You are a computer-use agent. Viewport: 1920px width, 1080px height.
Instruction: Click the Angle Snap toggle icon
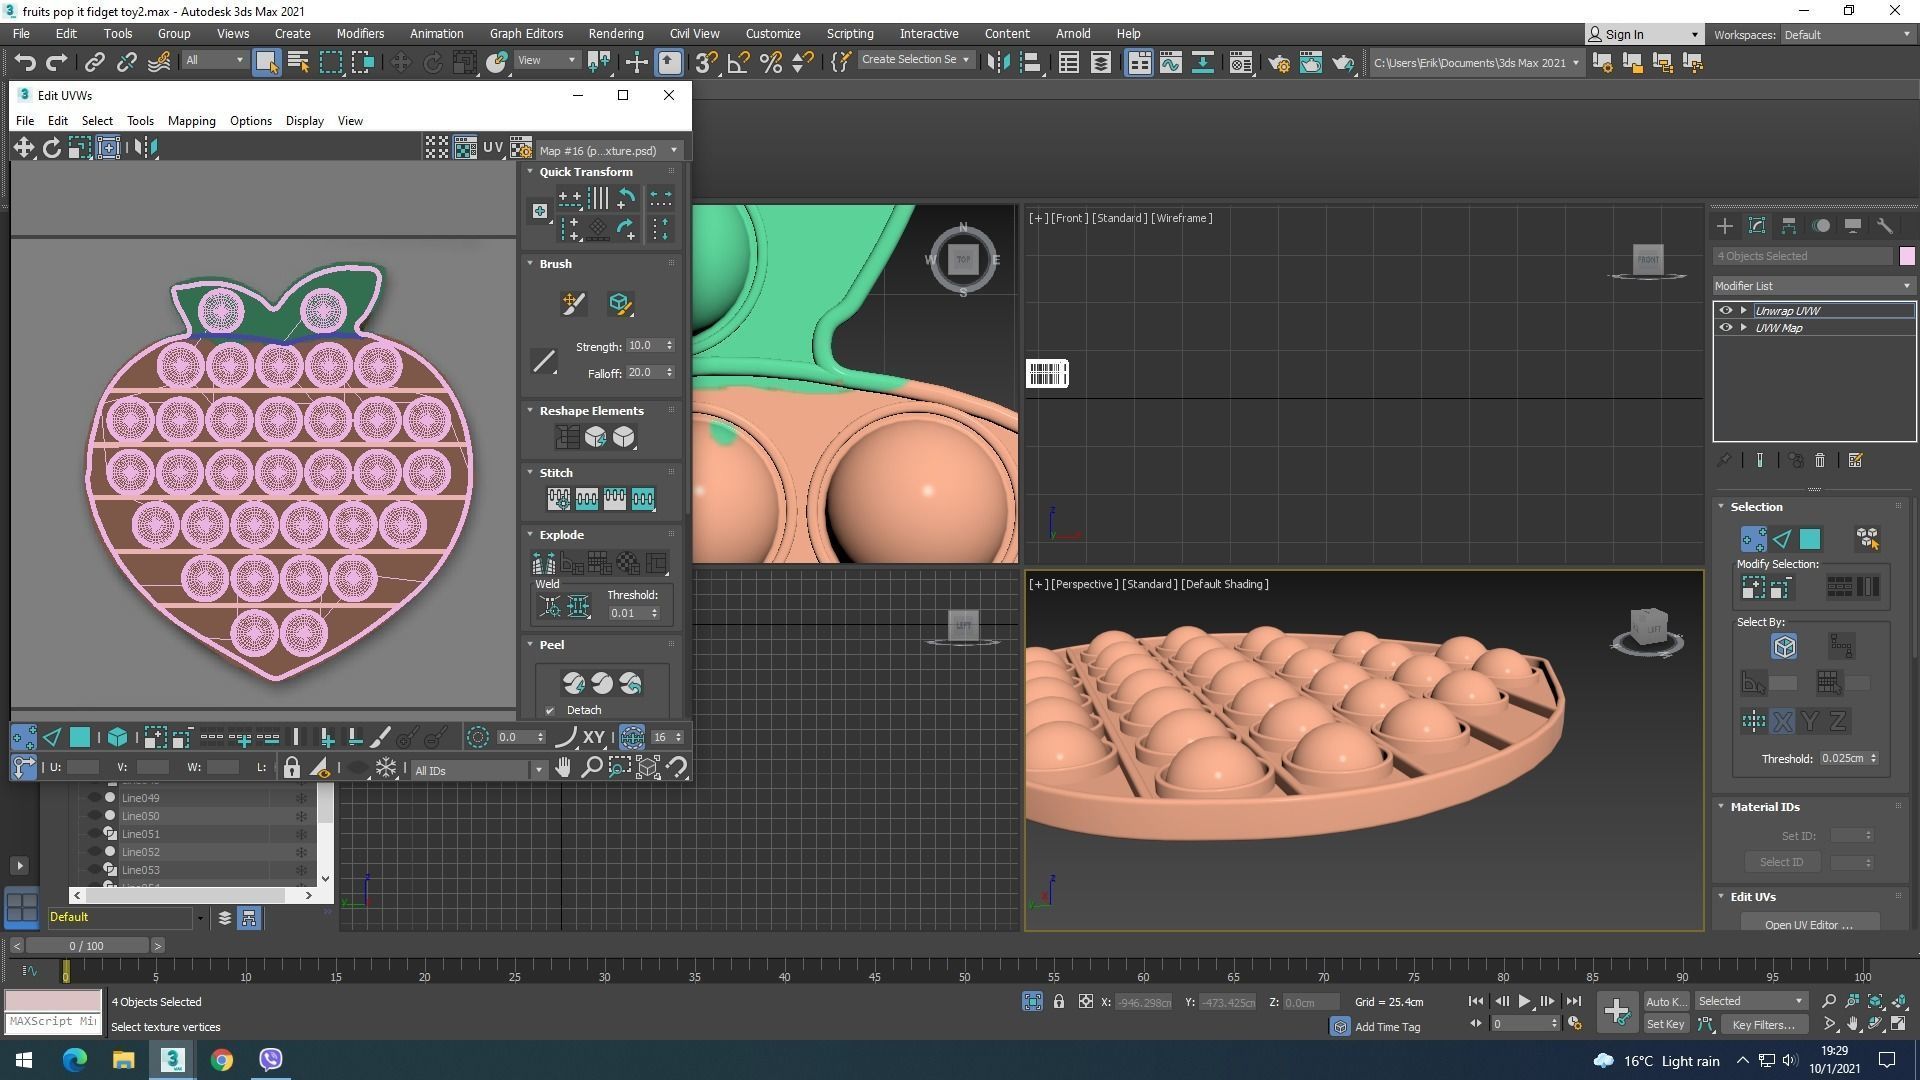click(738, 63)
